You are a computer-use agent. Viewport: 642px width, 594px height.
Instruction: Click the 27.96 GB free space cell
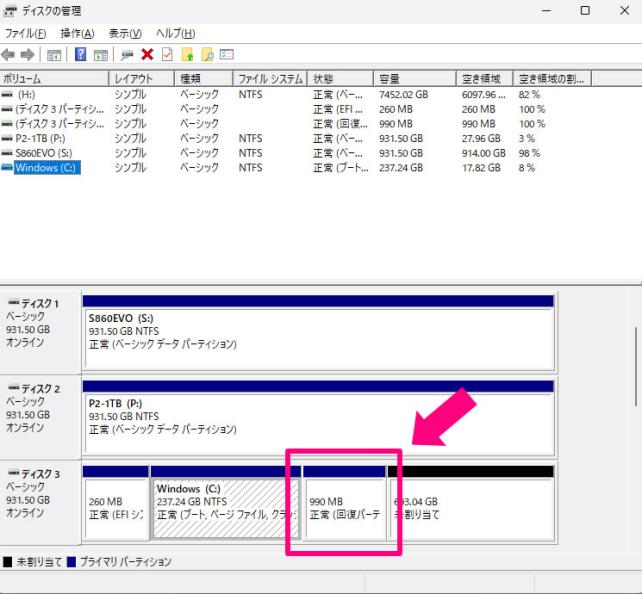(481, 138)
